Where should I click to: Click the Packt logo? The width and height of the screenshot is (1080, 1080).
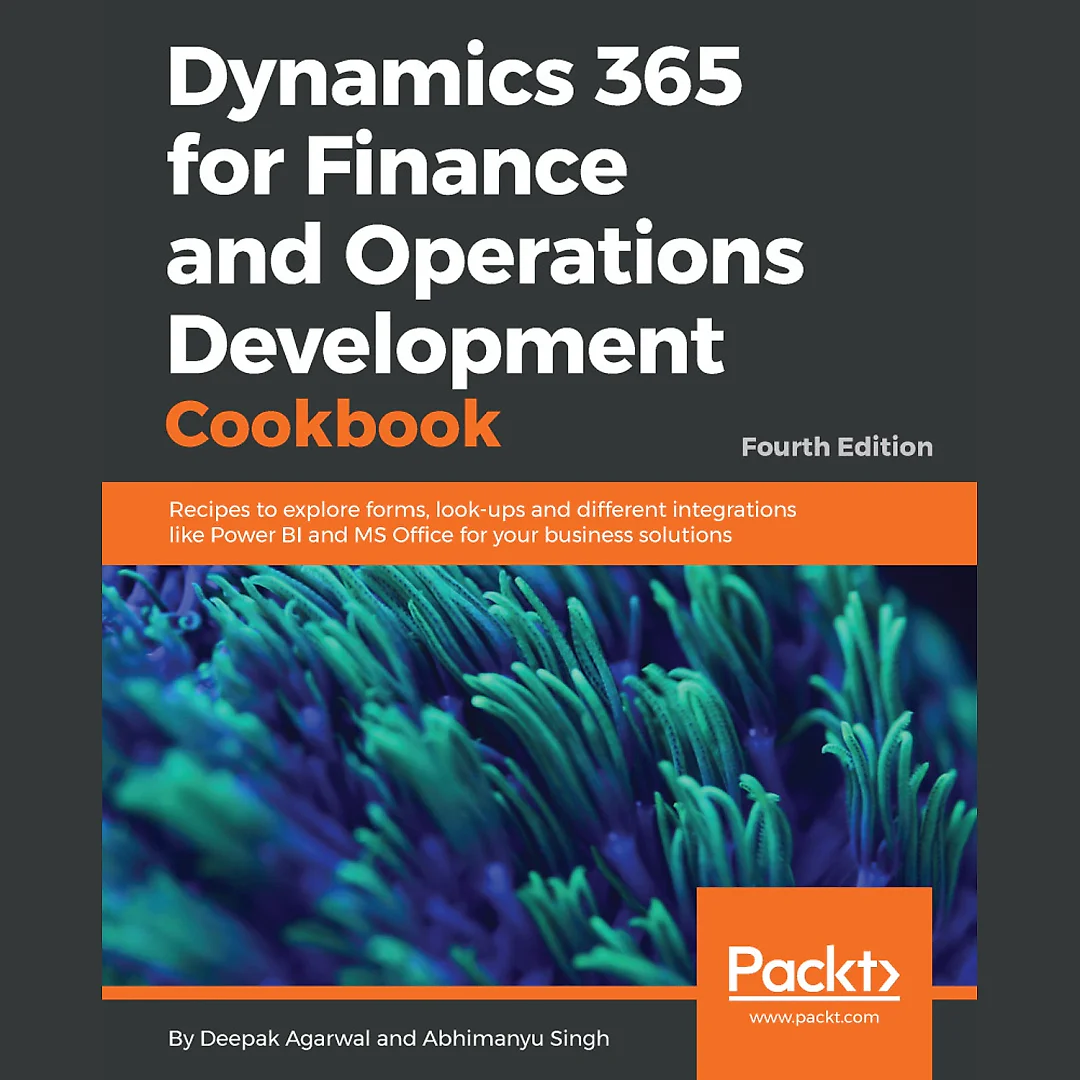(814, 973)
